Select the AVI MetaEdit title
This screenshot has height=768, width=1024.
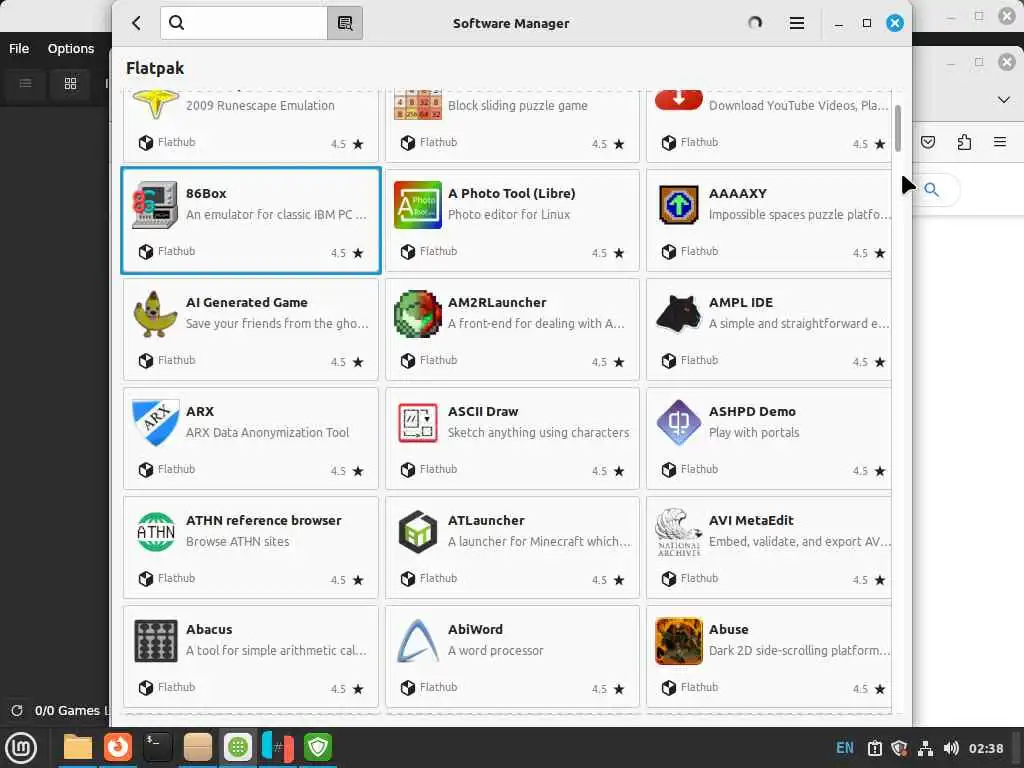(x=751, y=520)
